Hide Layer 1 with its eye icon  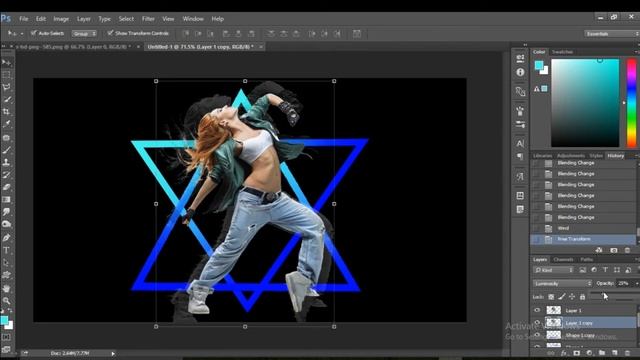coord(537,310)
